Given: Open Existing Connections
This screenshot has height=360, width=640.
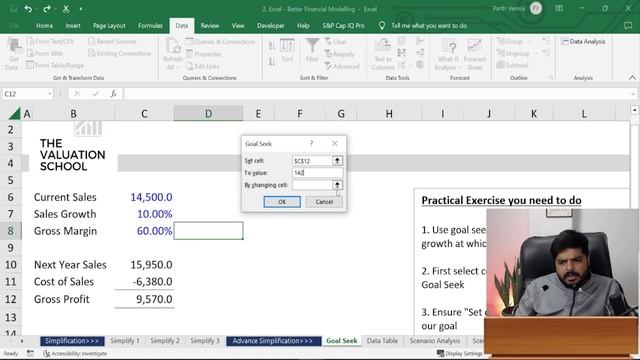Looking at the screenshot, I should click(x=120, y=53).
